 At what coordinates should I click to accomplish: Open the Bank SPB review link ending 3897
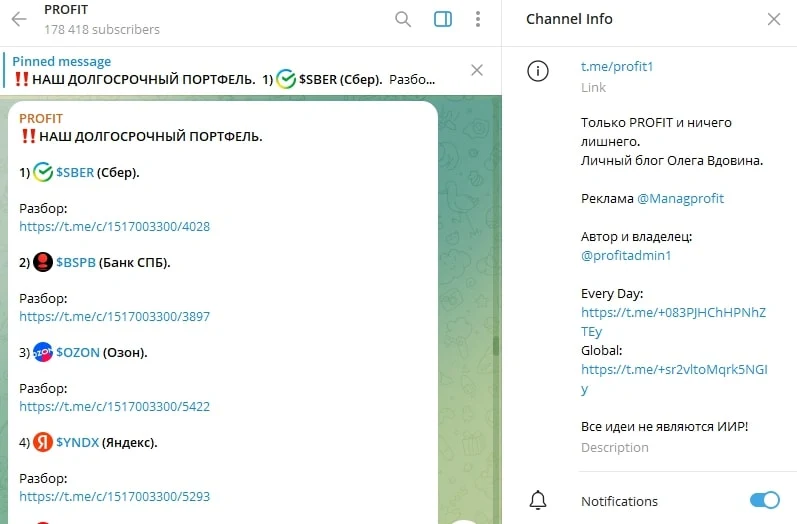(x=114, y=317)
